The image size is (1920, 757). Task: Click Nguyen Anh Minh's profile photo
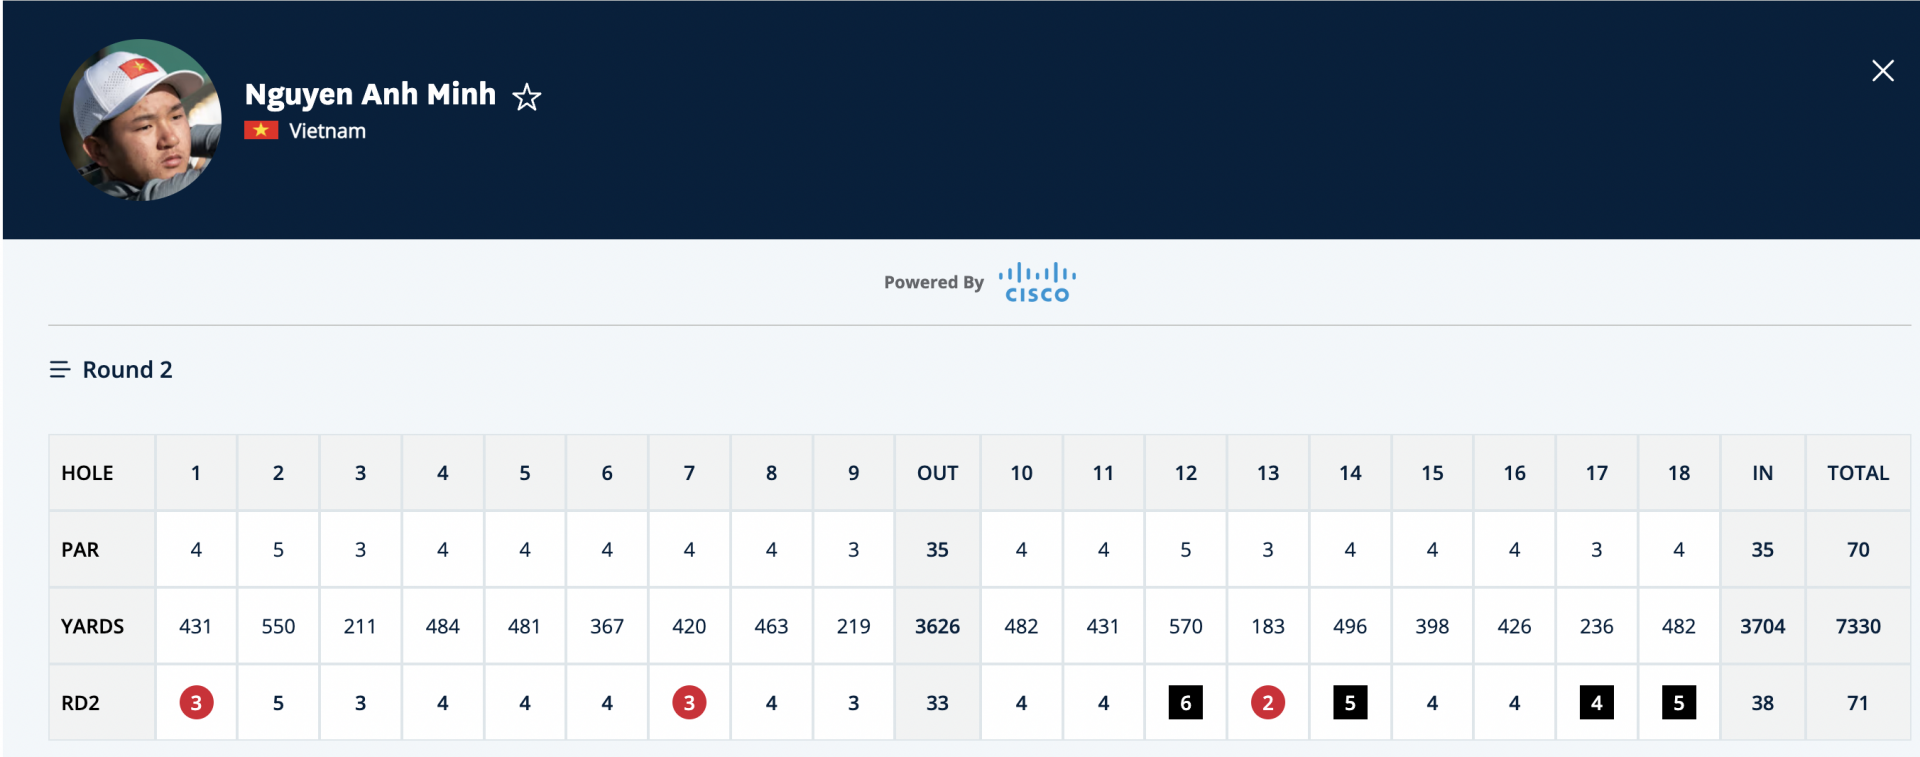click(x=141, y=120)
